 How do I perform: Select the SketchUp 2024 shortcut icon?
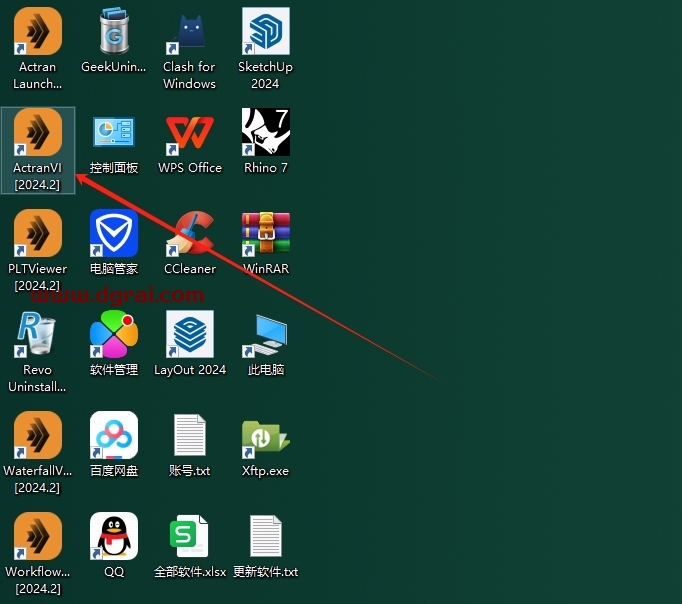coord(266,31)
